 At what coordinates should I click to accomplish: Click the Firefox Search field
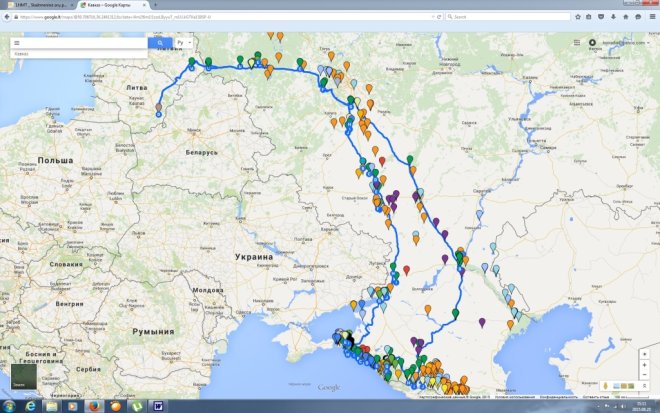507,17
